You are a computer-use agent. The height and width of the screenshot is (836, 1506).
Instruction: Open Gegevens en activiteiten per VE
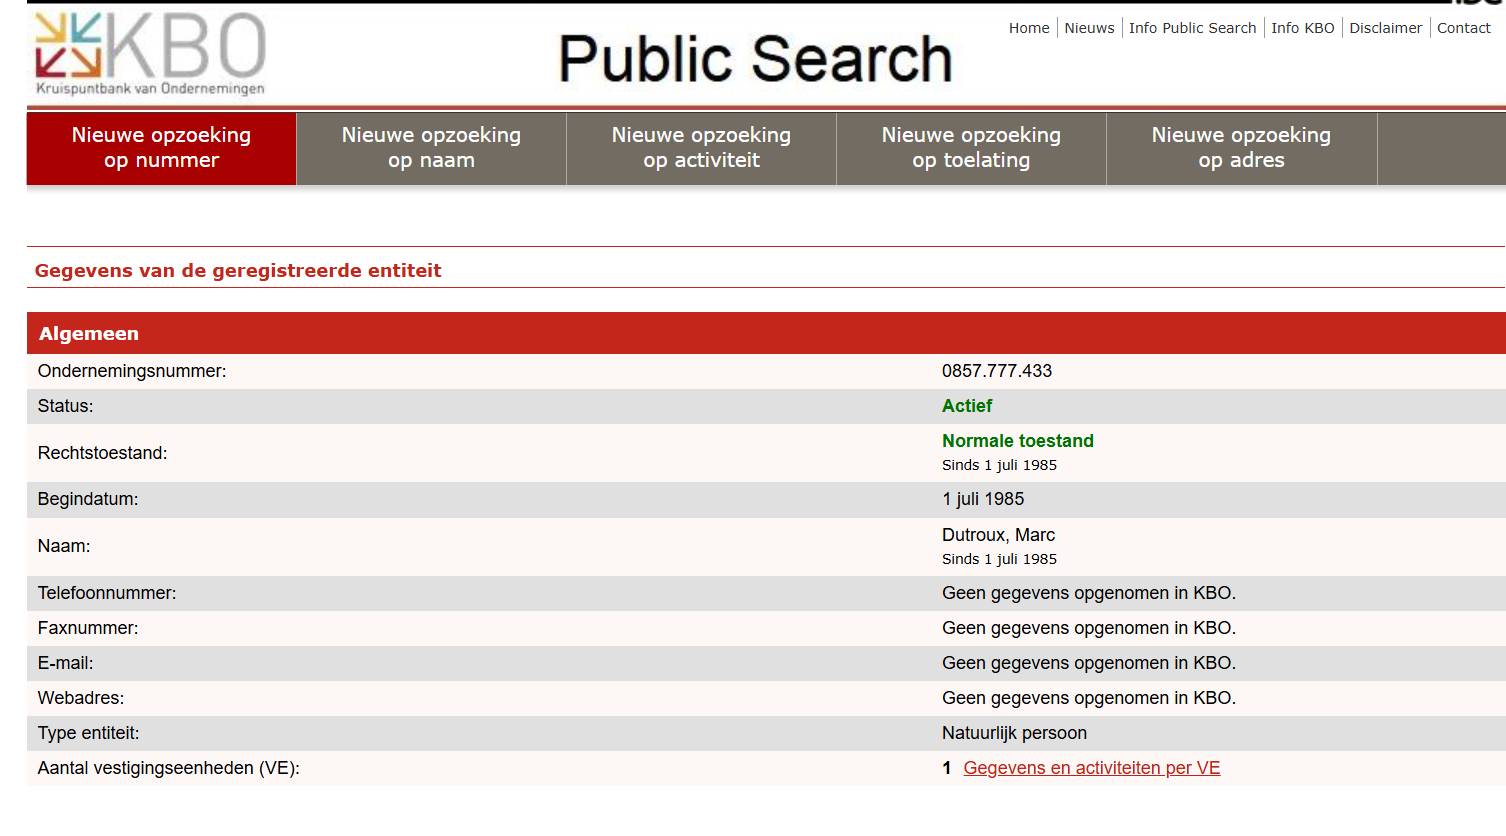tap(1091, 768)
